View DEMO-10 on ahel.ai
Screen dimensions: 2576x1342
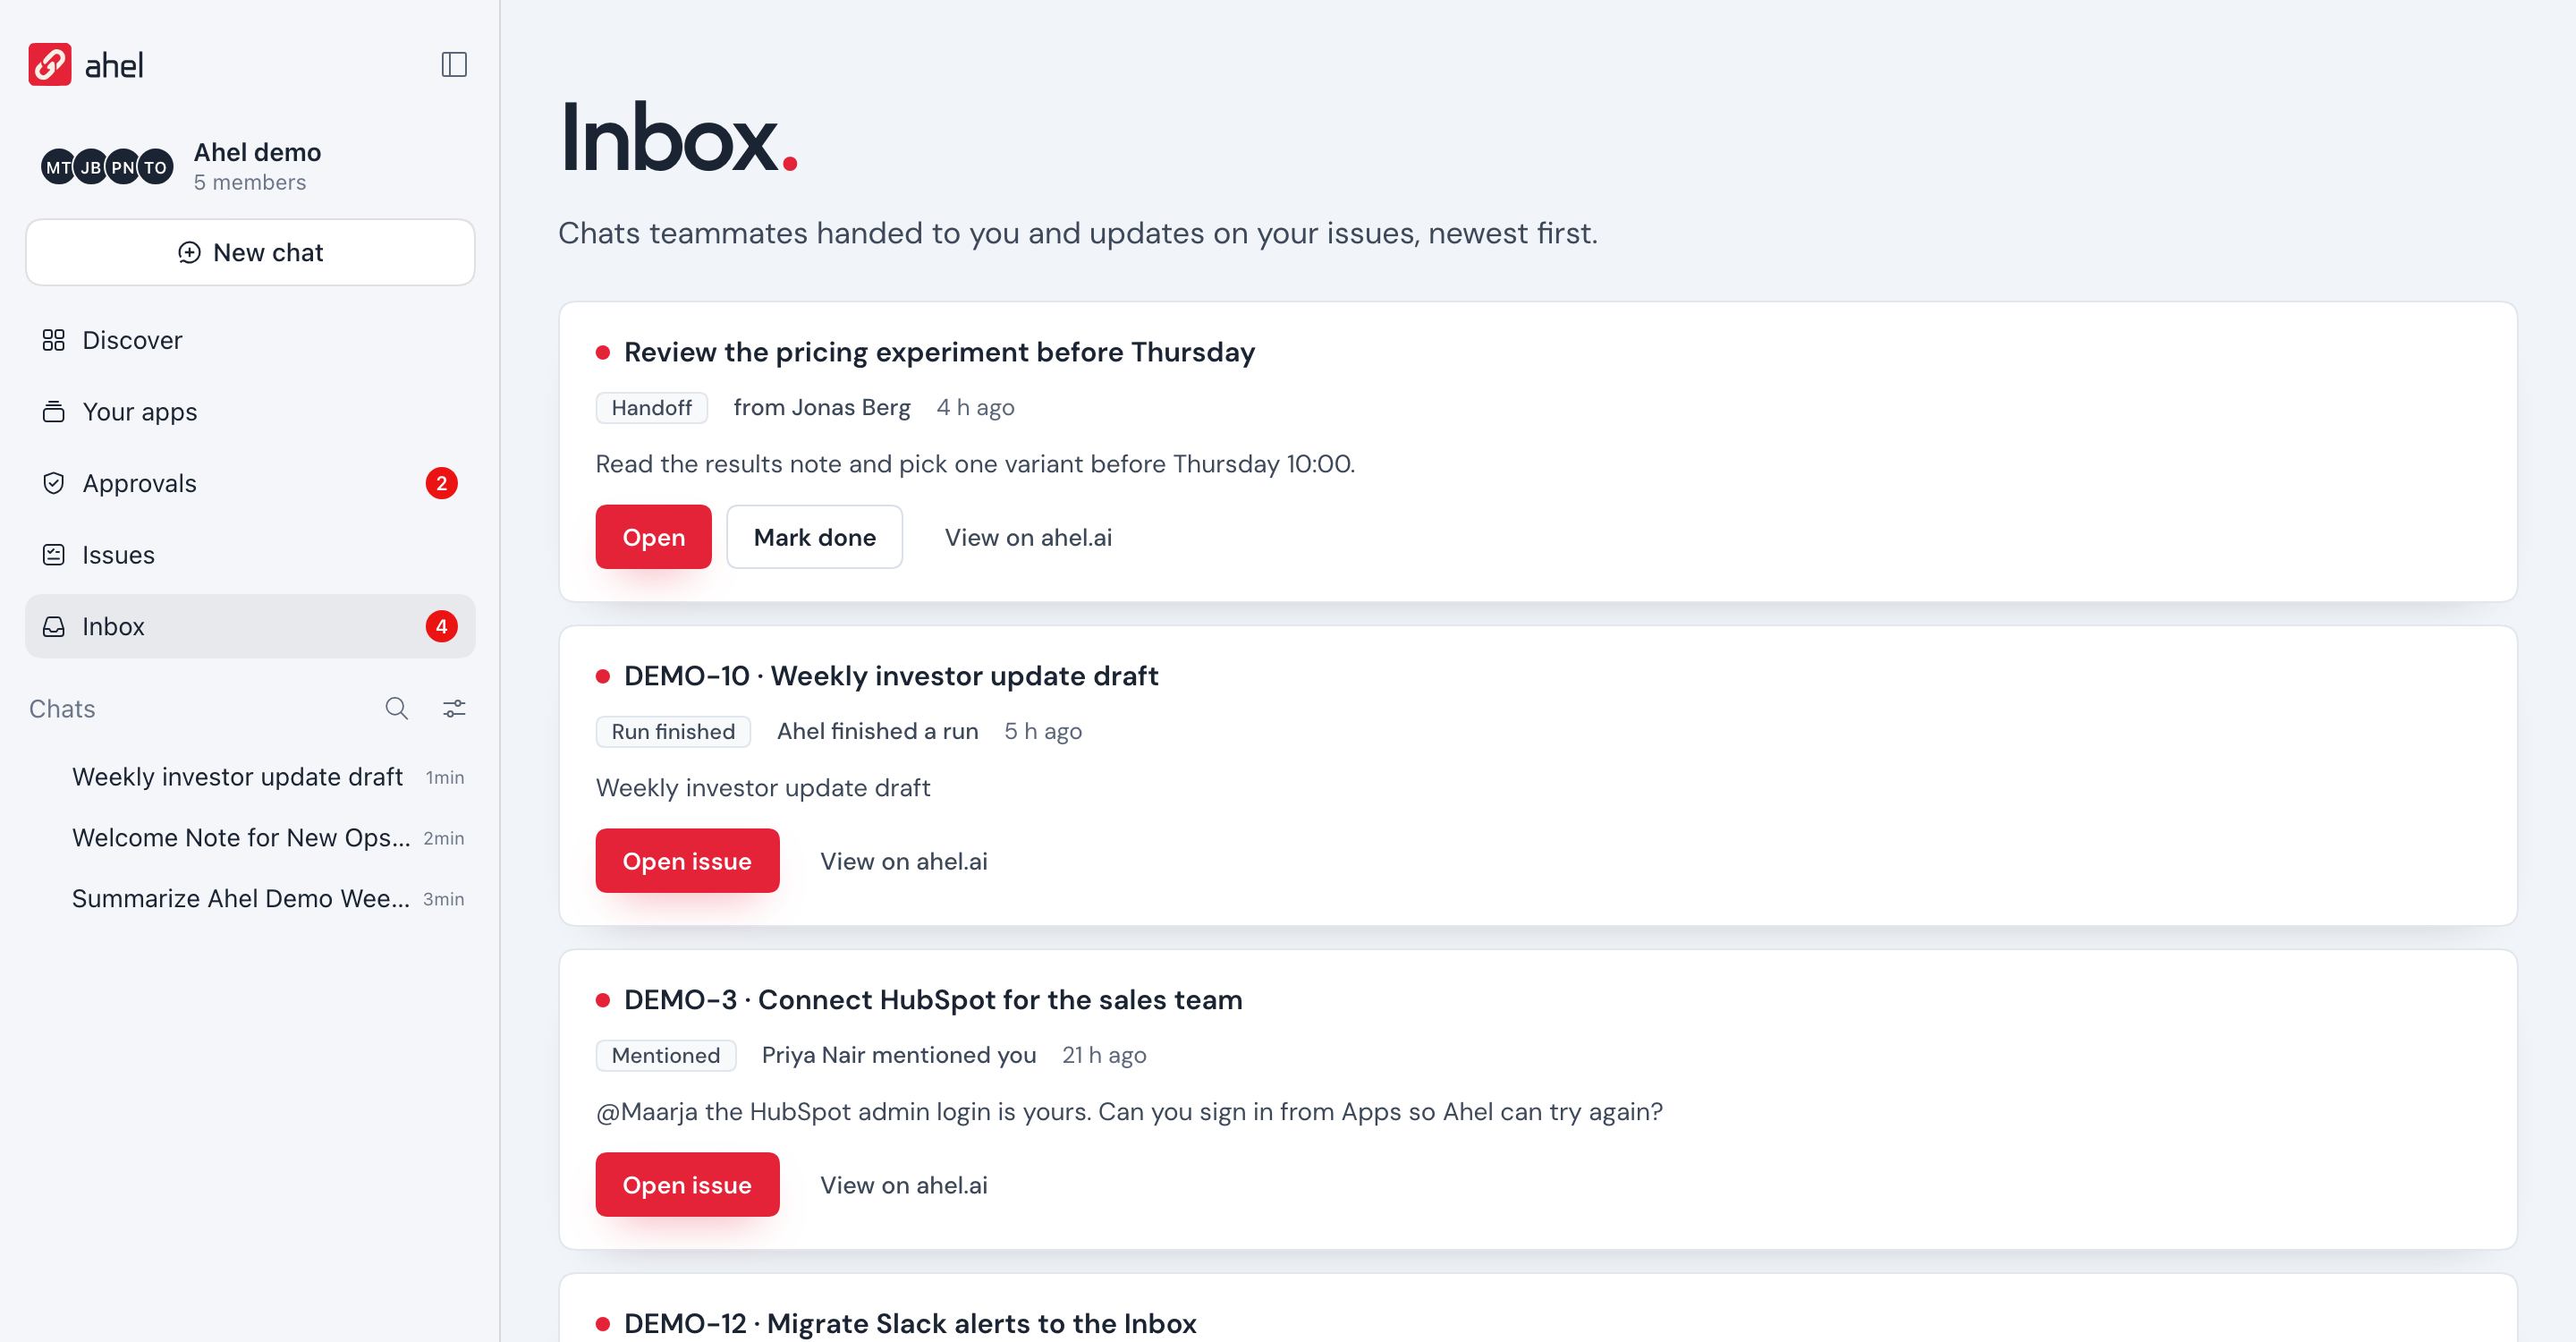point(903,861)
